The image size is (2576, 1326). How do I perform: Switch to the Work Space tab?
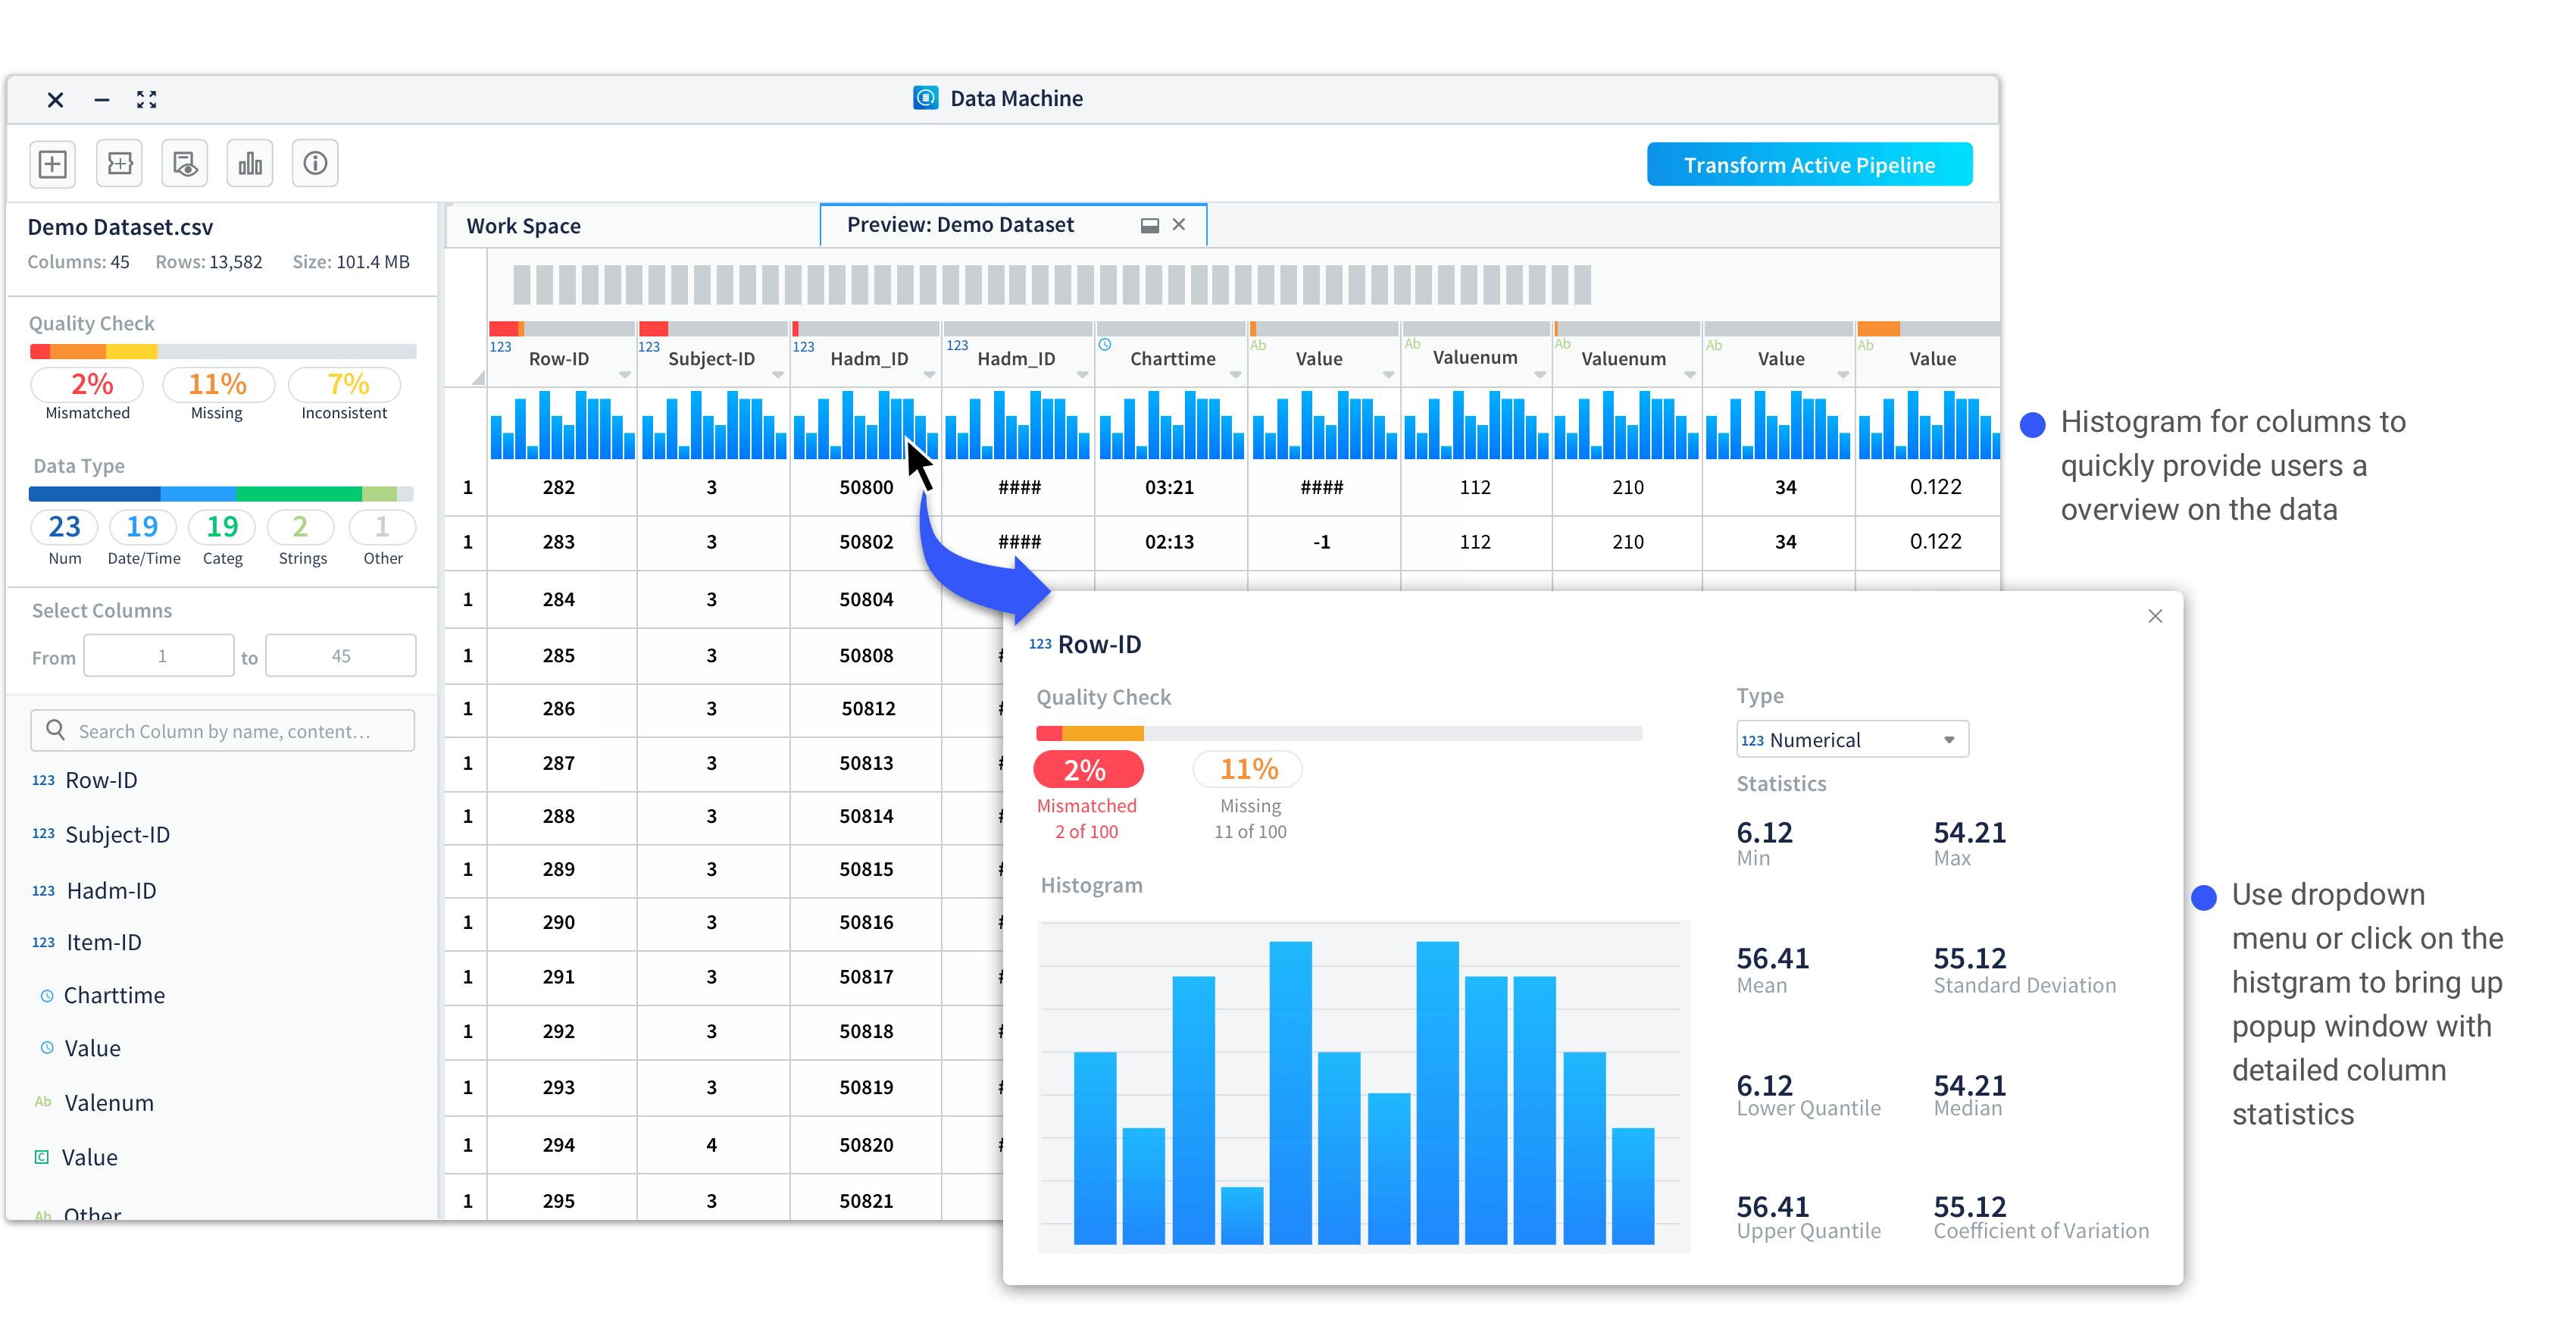[523, 226]
